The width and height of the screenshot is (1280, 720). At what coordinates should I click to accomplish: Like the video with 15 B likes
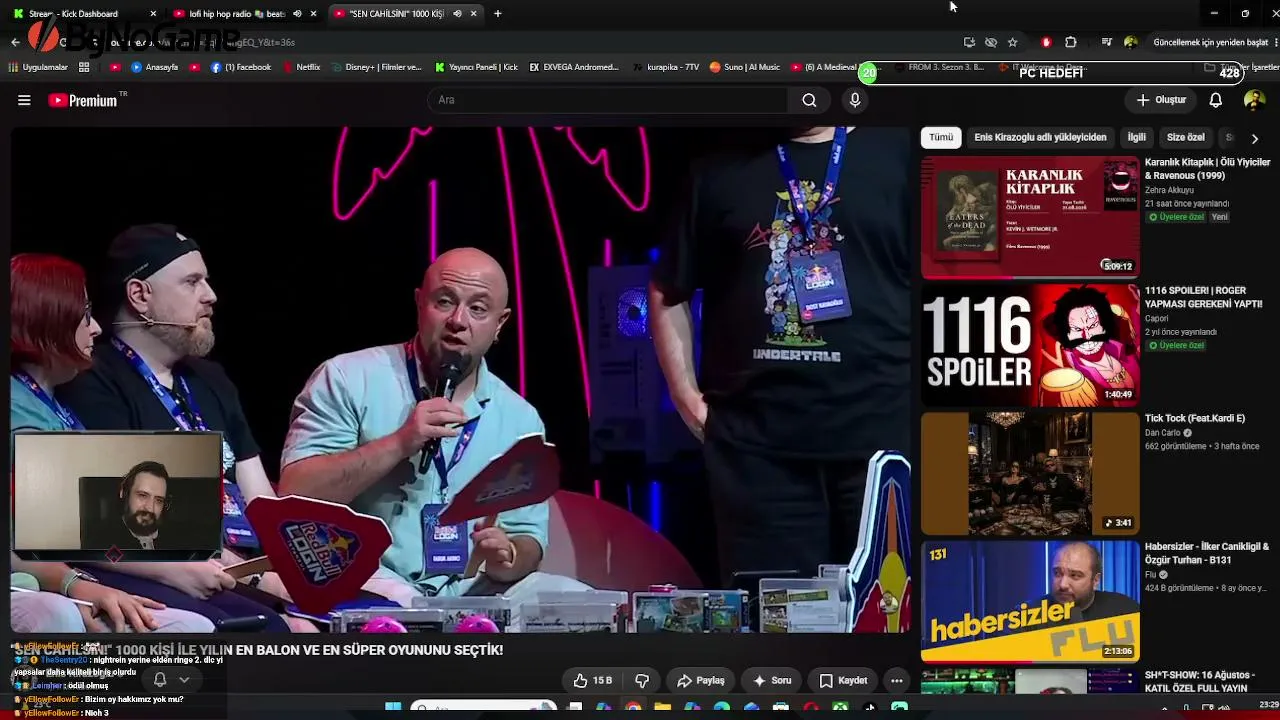[592, 681]
